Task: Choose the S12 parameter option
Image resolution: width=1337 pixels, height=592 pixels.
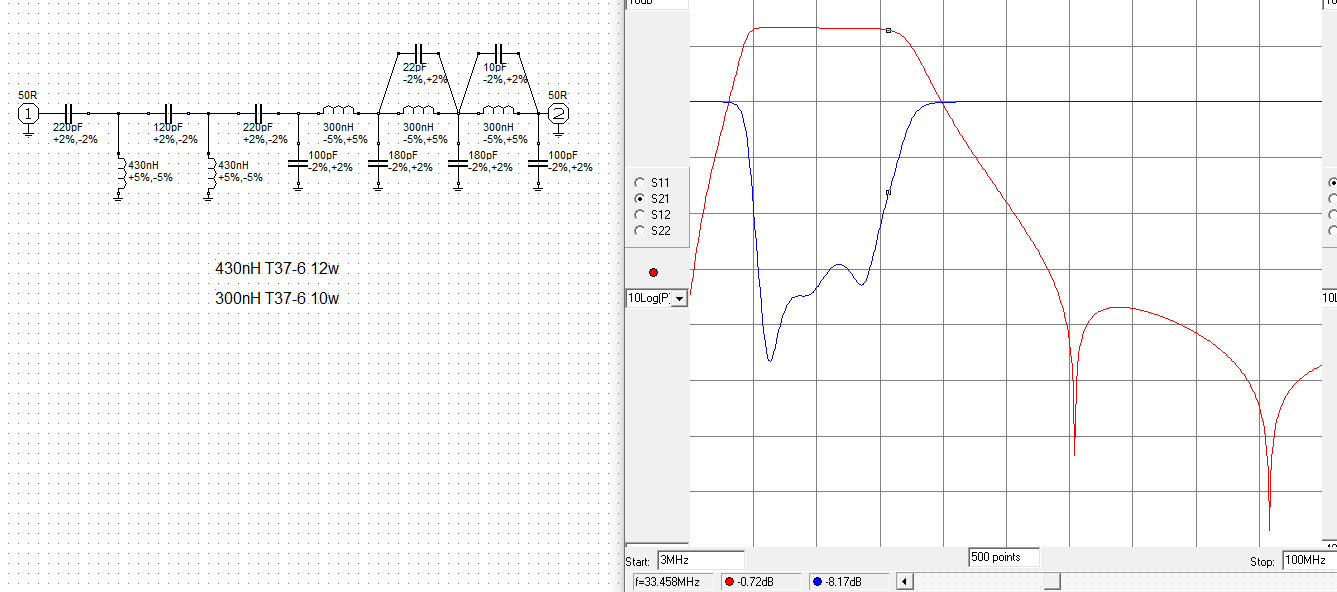Action: [x=640, y=215]
